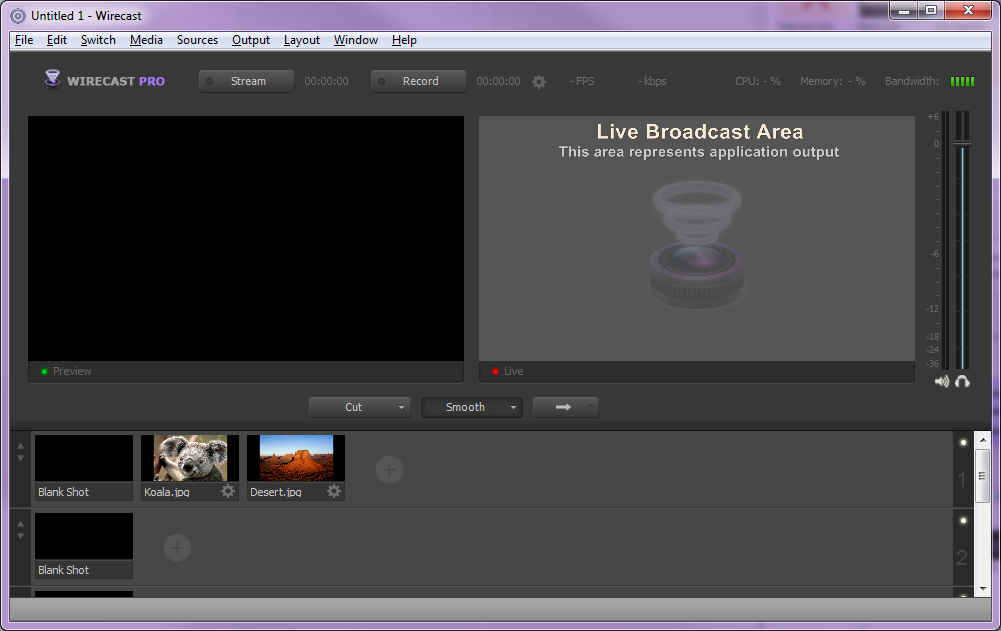Move layer 1 down using arrow

tap(20, 458)
